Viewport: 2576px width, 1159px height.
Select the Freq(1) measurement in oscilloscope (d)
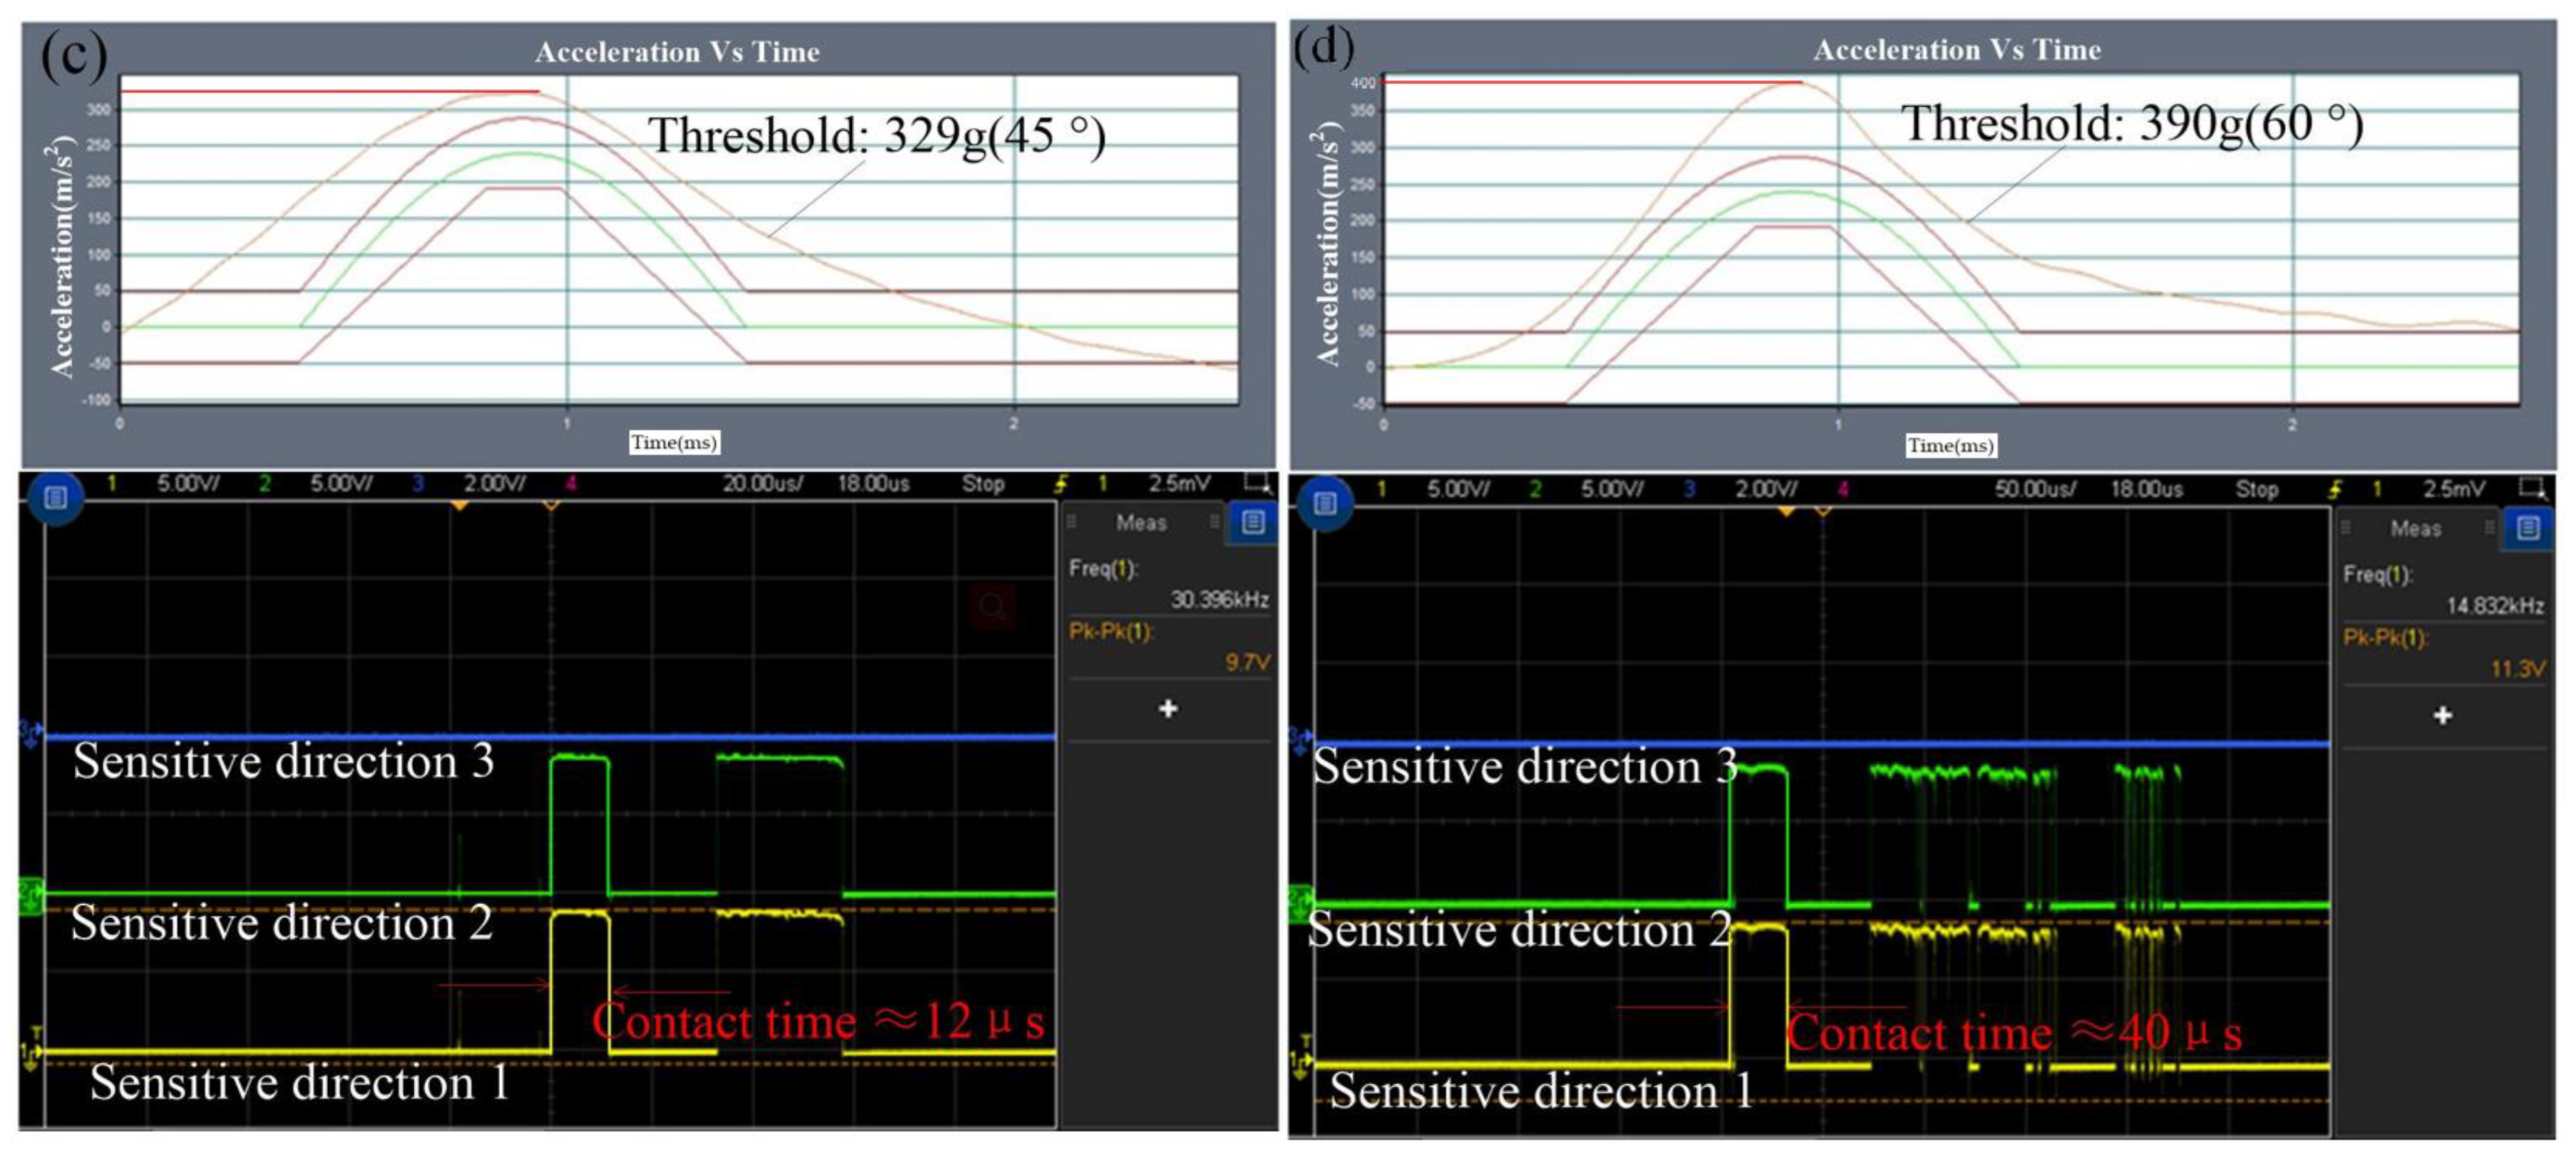[x=2378, y=574]
